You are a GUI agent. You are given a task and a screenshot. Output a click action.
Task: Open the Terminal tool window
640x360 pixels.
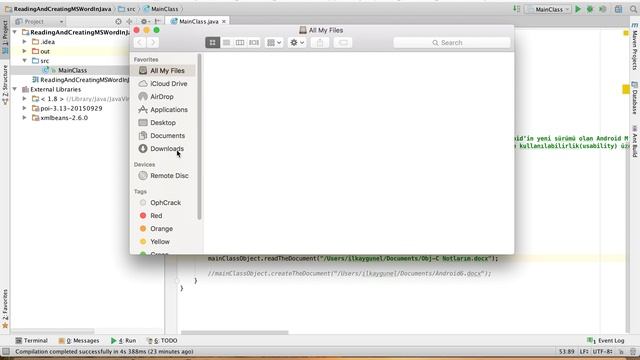[31, 340]
